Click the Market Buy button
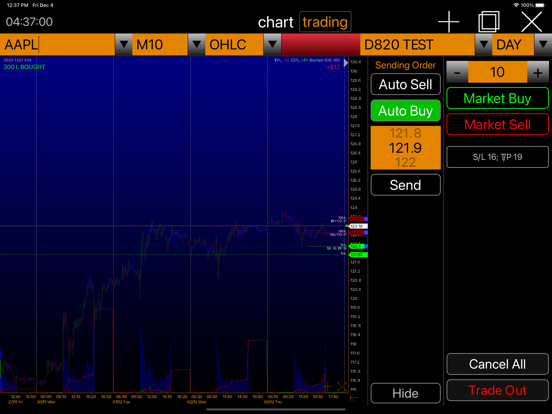Screen dimensions: 552x414 click(497, 98)
